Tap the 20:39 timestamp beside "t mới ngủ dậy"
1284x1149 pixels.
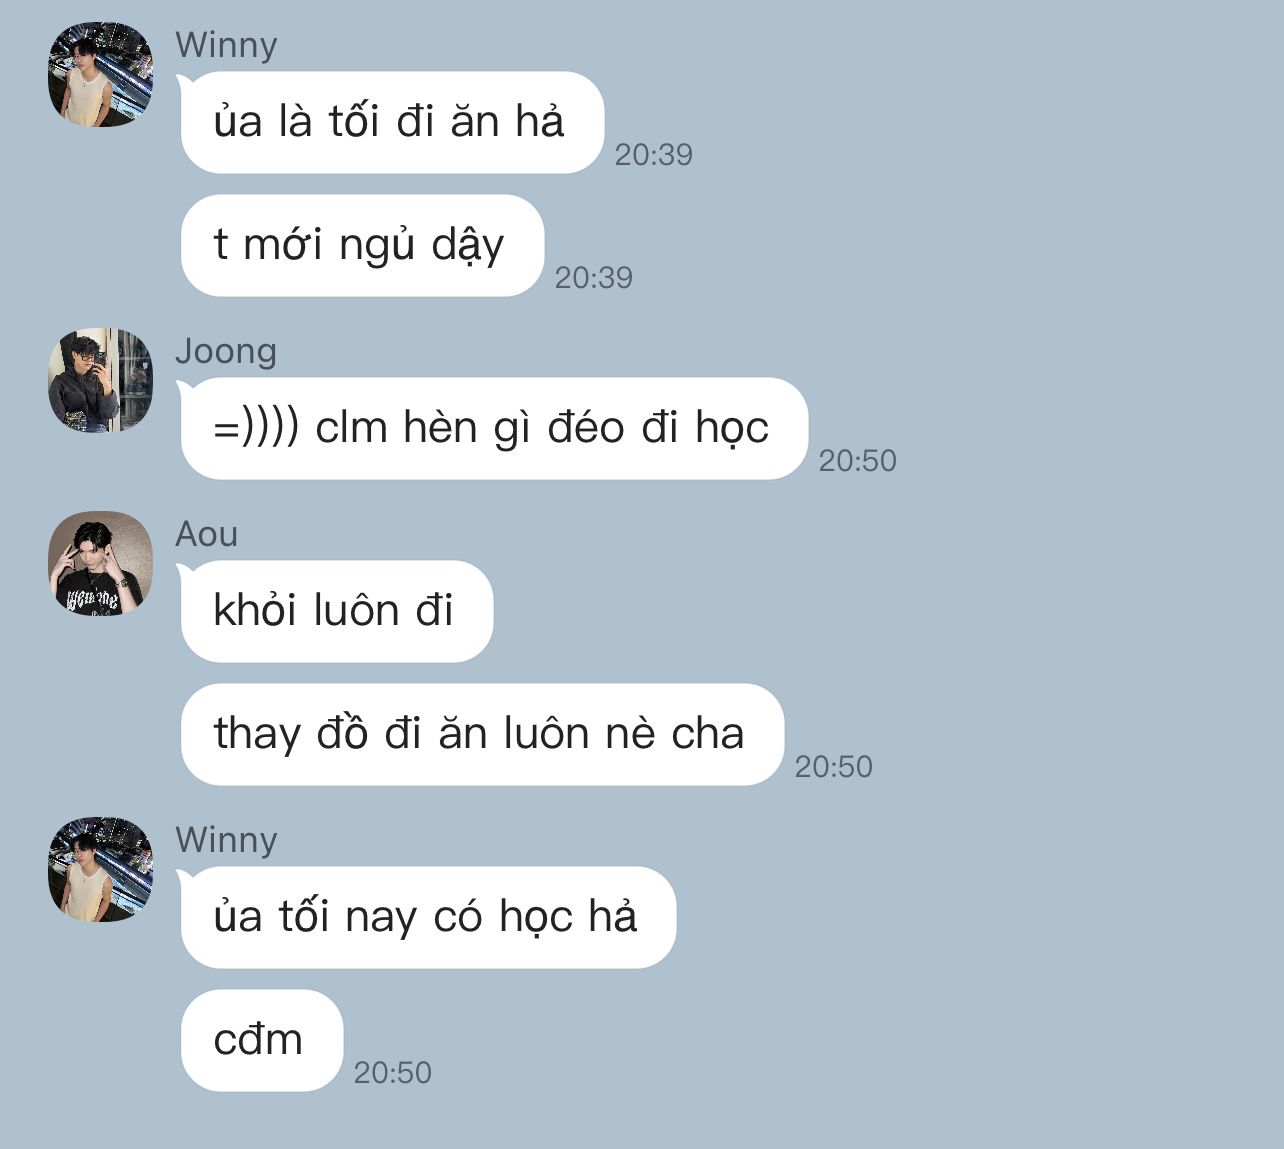coord(593,278)
